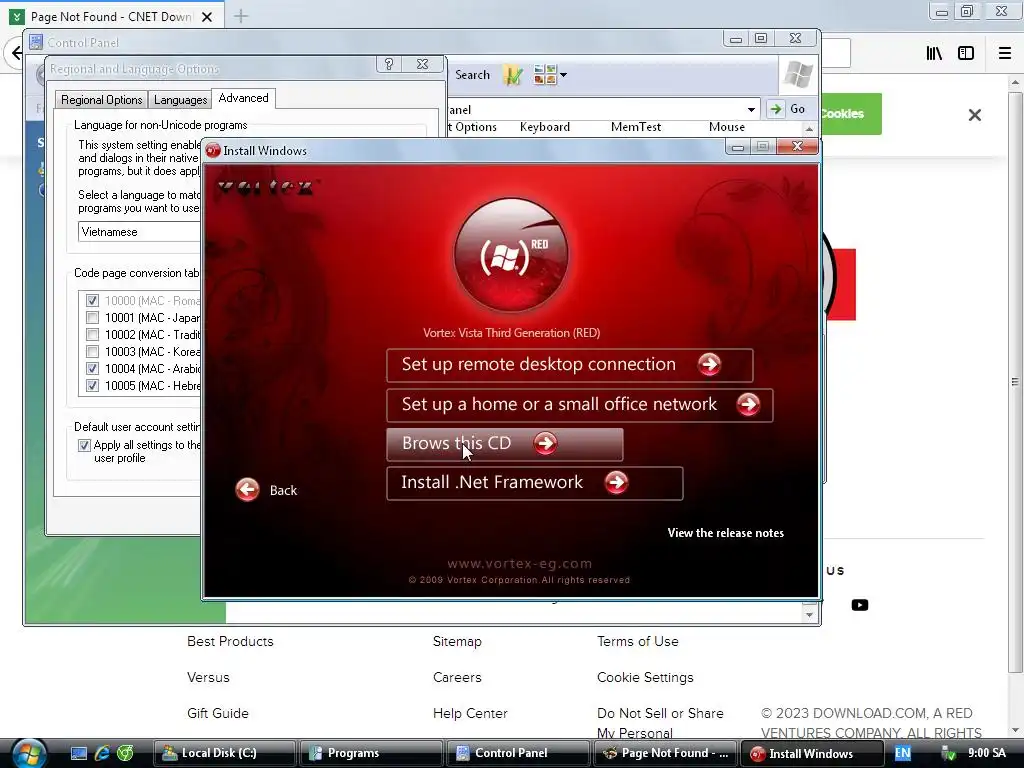Click arrow icon for remote desktop connection
1024x768 pixels.
709,364
